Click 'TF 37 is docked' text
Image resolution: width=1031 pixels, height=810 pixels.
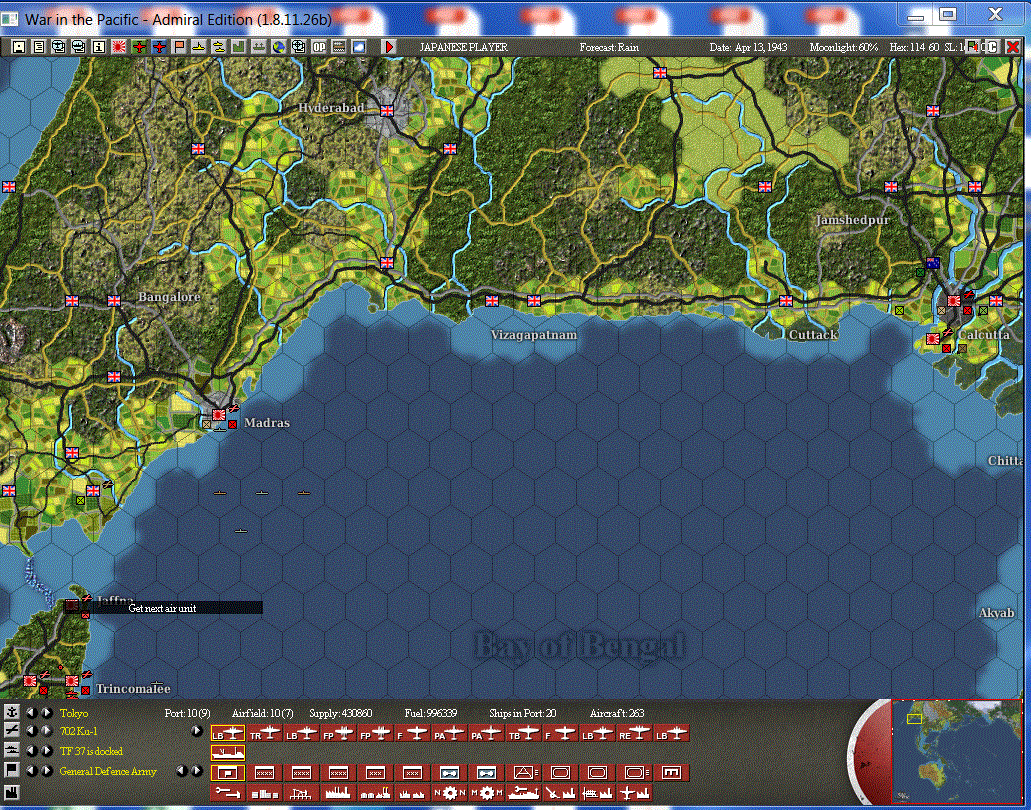click(91, 751)
